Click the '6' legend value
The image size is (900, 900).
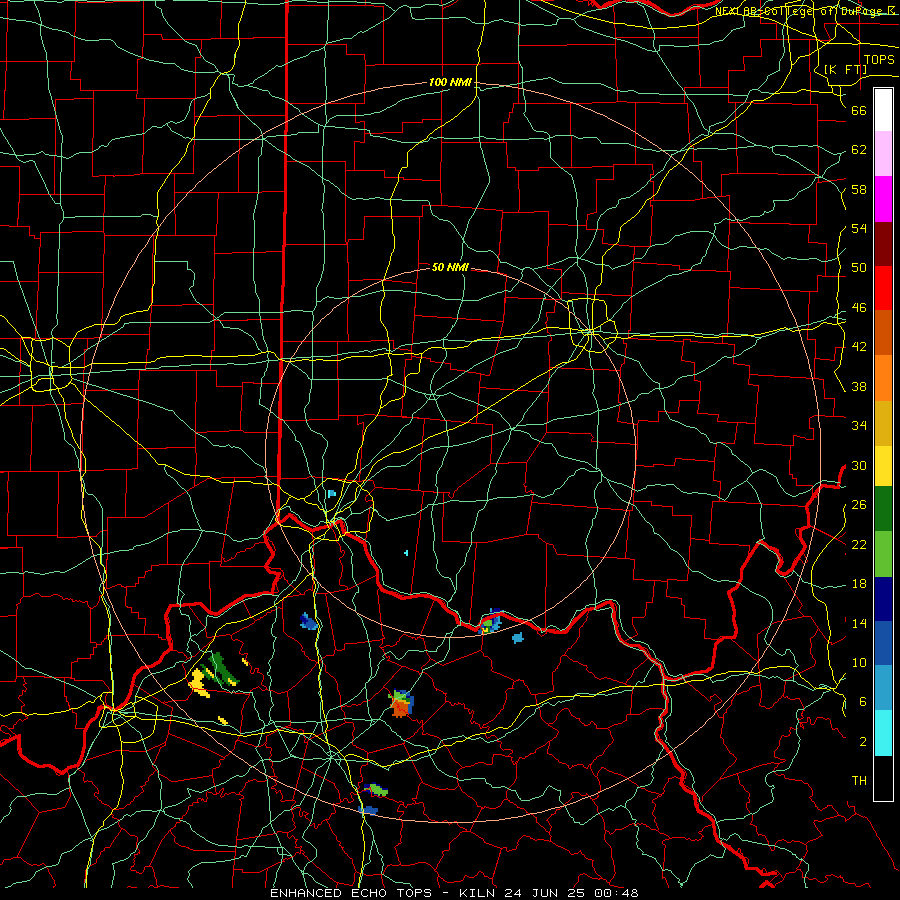tap(862, 703)
